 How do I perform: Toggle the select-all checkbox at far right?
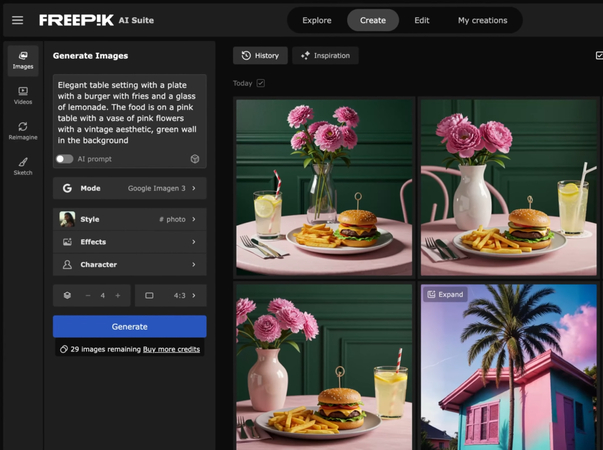click(599, 55)
